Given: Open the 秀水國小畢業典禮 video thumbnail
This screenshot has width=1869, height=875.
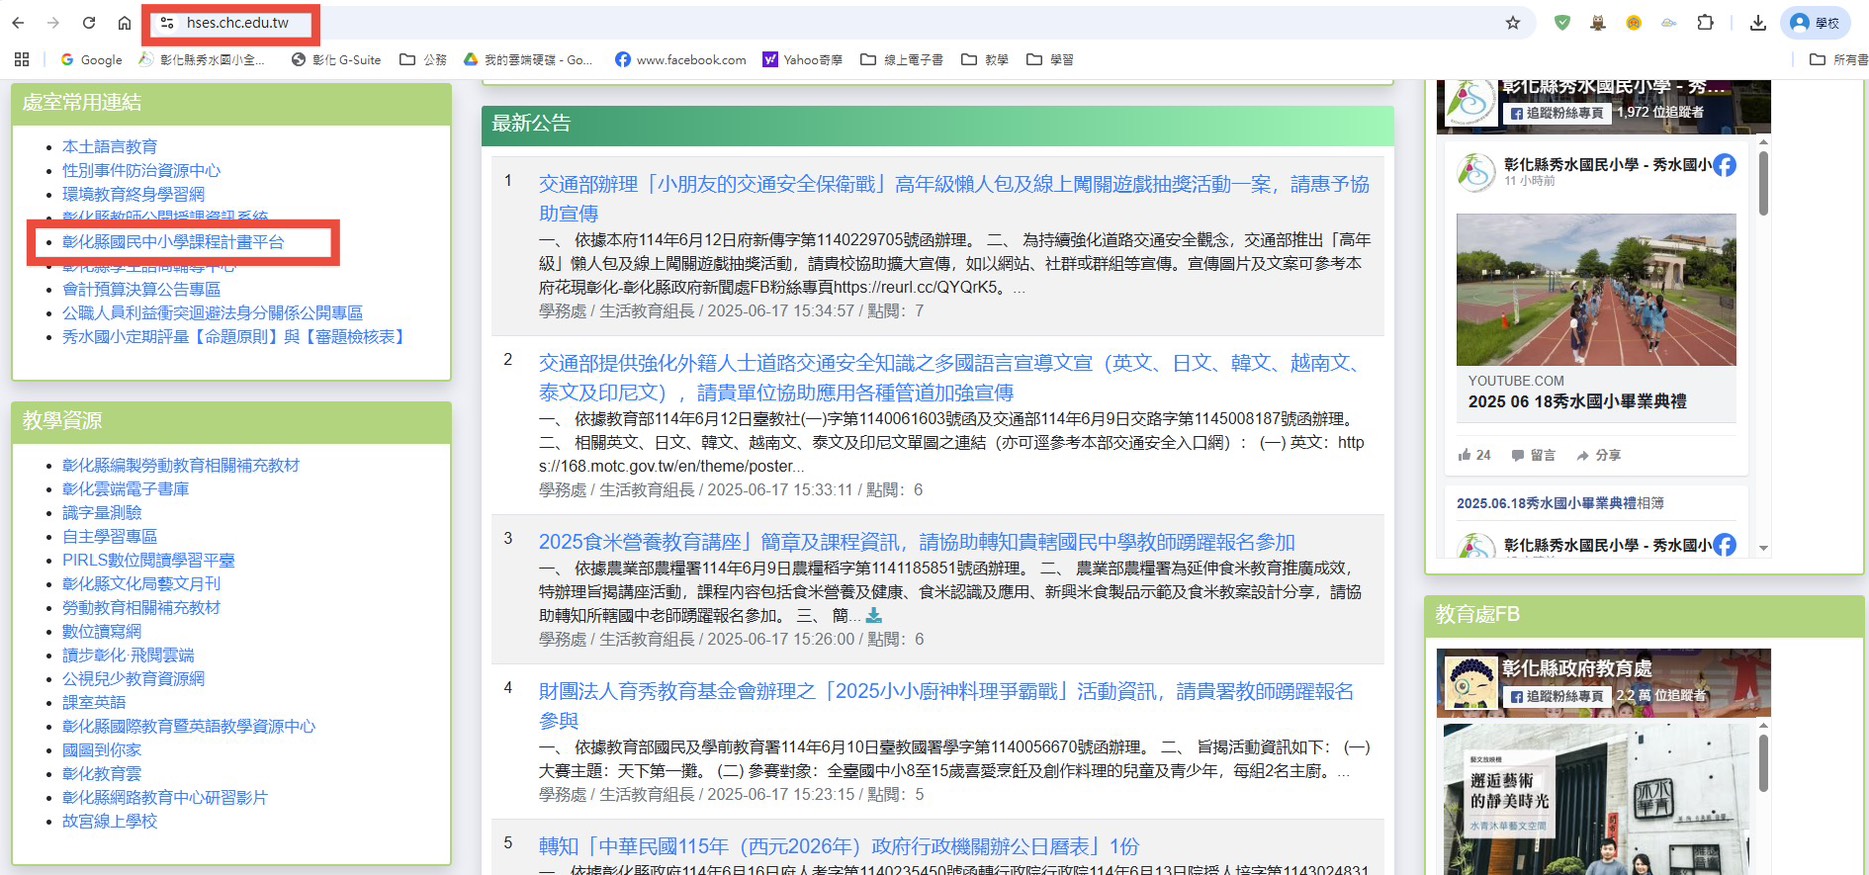Looking at the screenshot, I should 1596,290.
